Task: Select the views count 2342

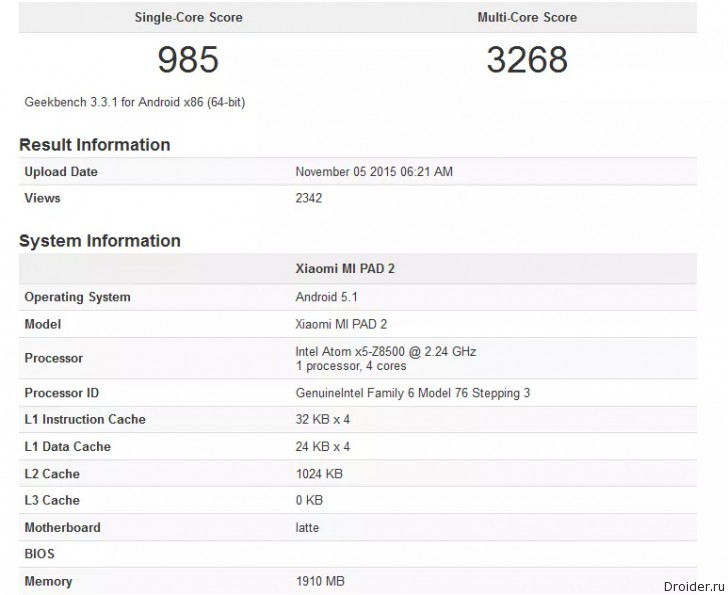Action: (x=309, y=198)
